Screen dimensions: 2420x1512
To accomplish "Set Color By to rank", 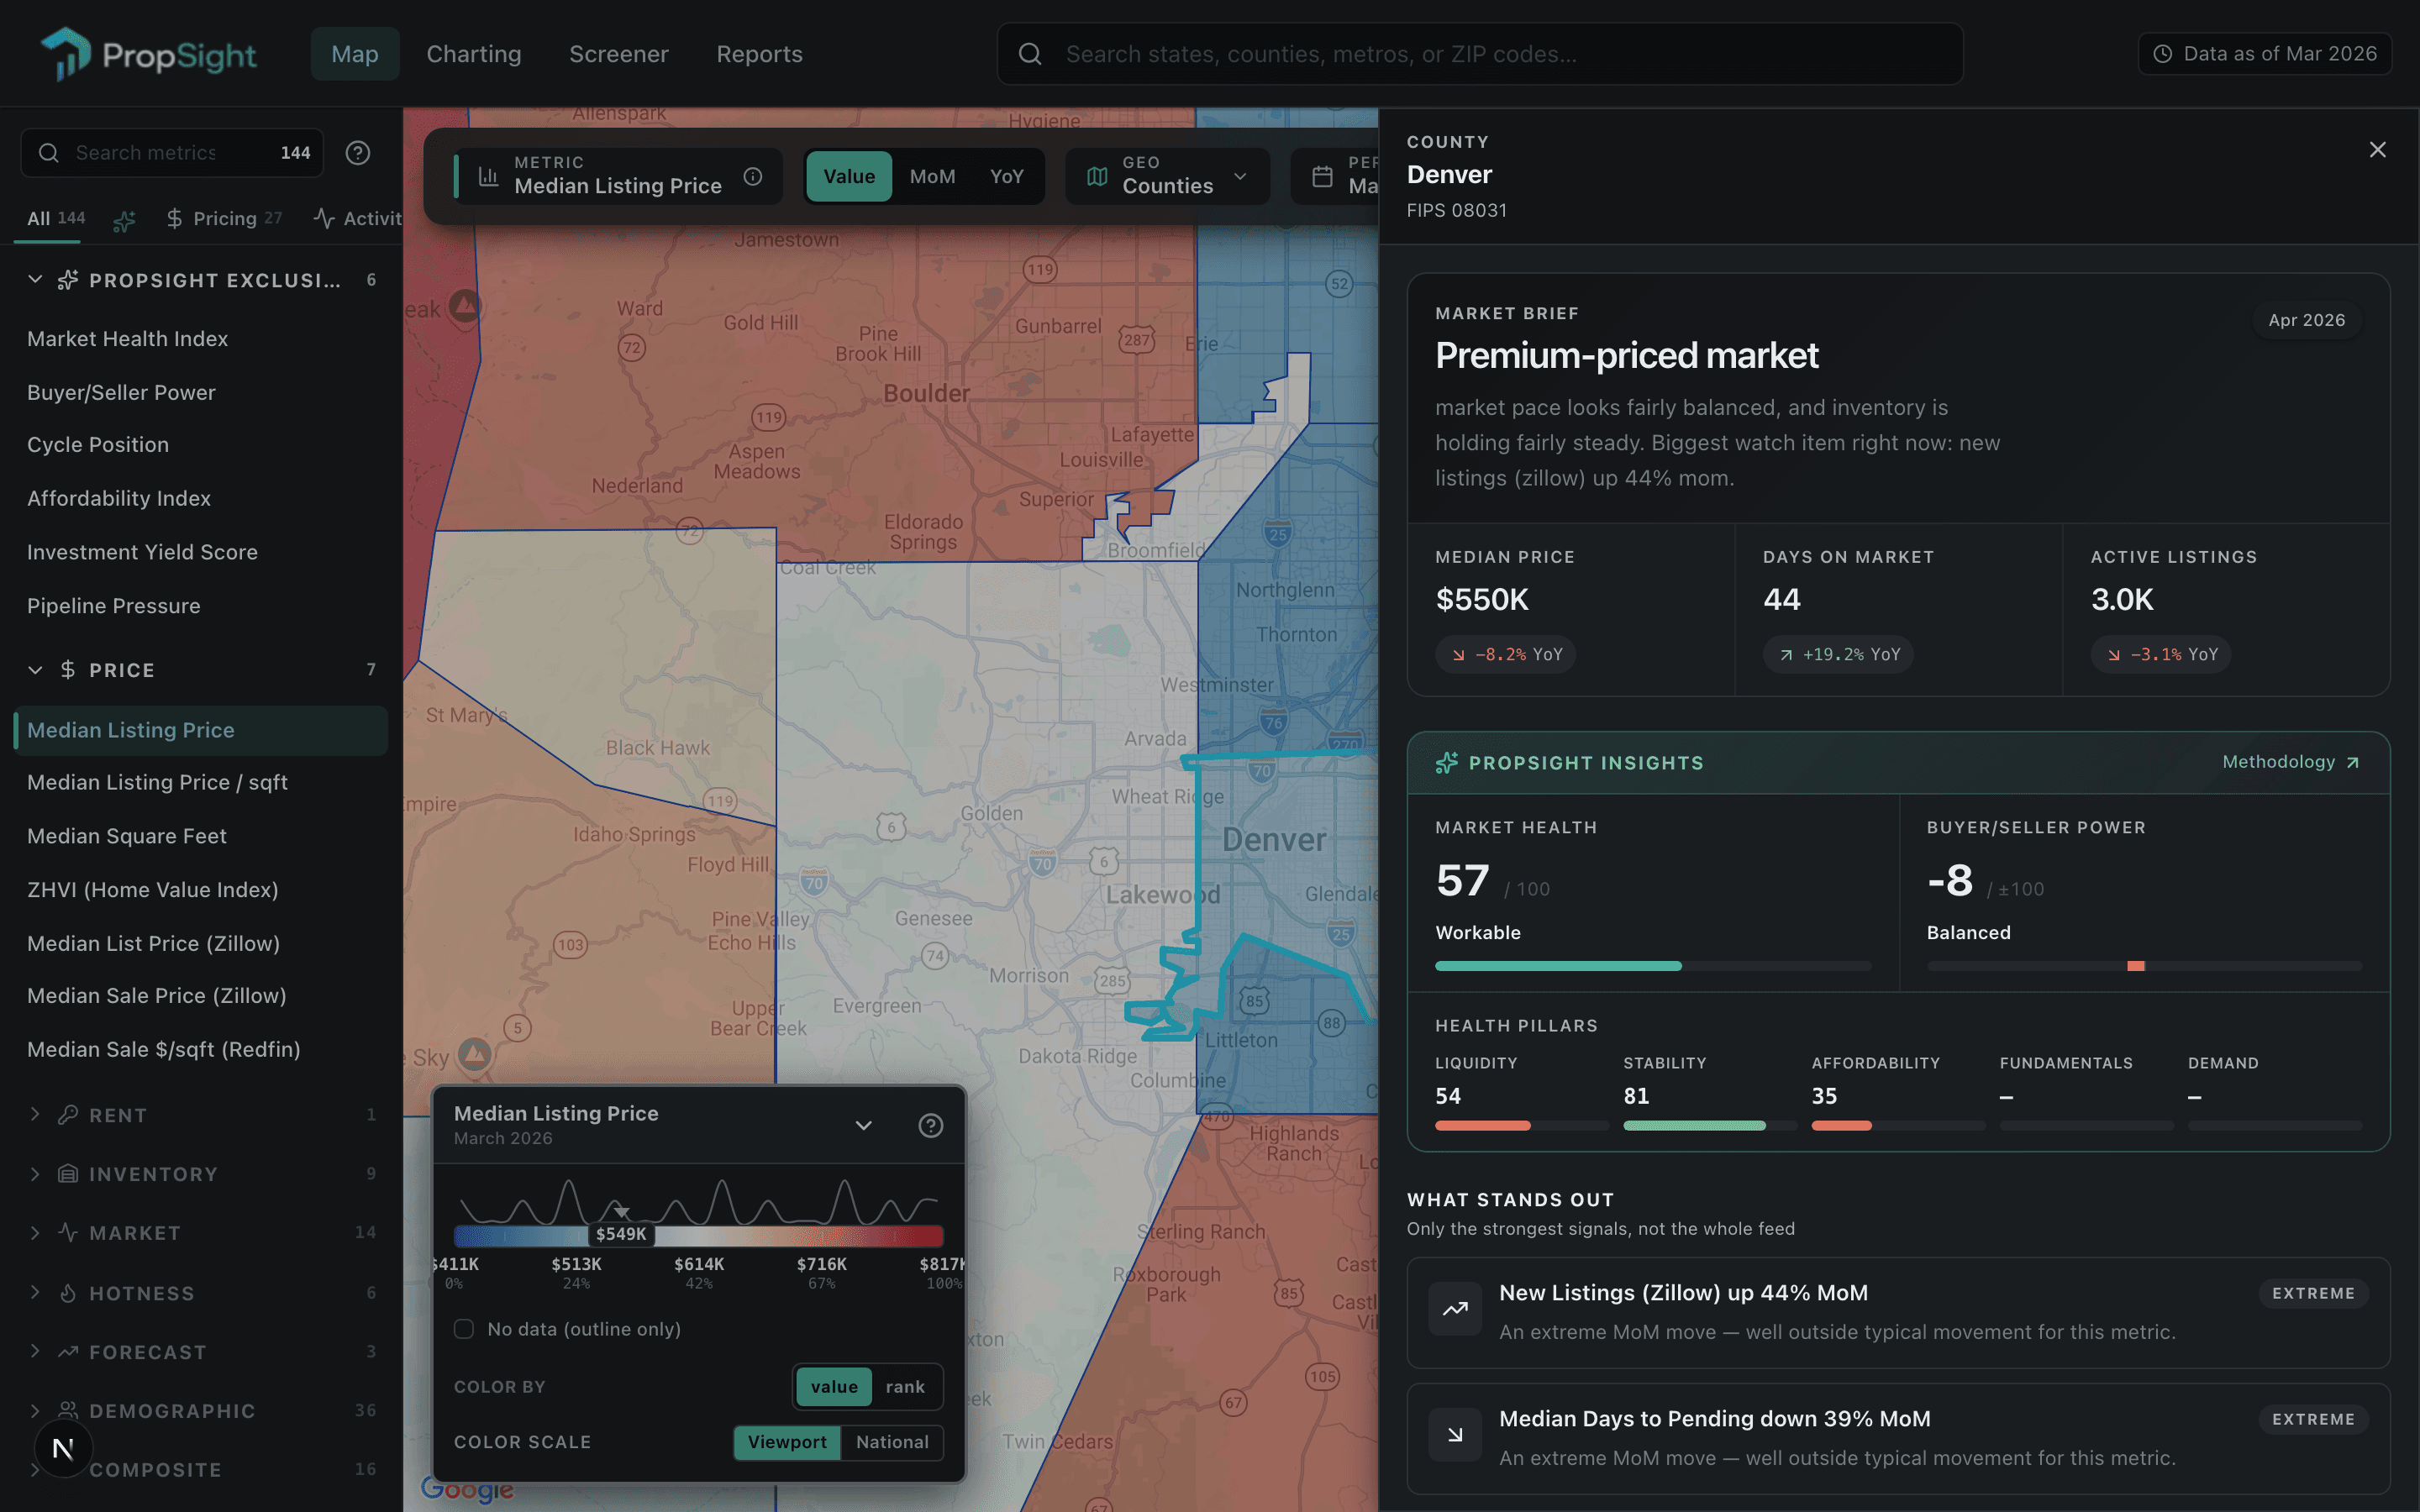I will 905,1387.
